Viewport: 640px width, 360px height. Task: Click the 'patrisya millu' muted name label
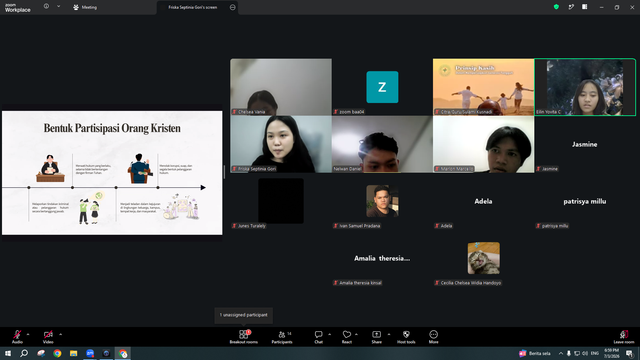(x=552, y=226)
